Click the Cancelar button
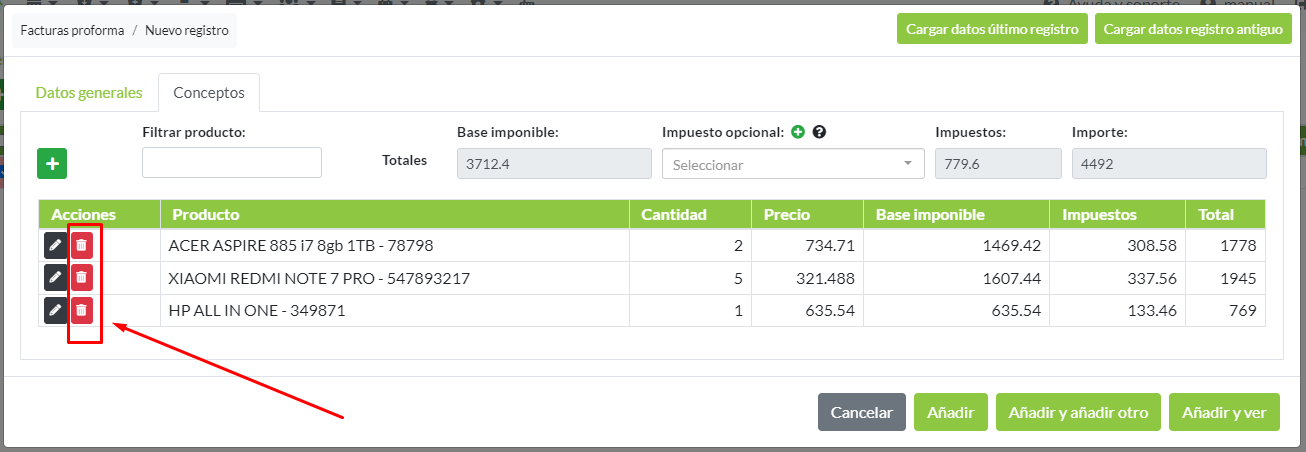Viewport: 1306px width, 452px height. pyautogui.click(x=861, y=412)
